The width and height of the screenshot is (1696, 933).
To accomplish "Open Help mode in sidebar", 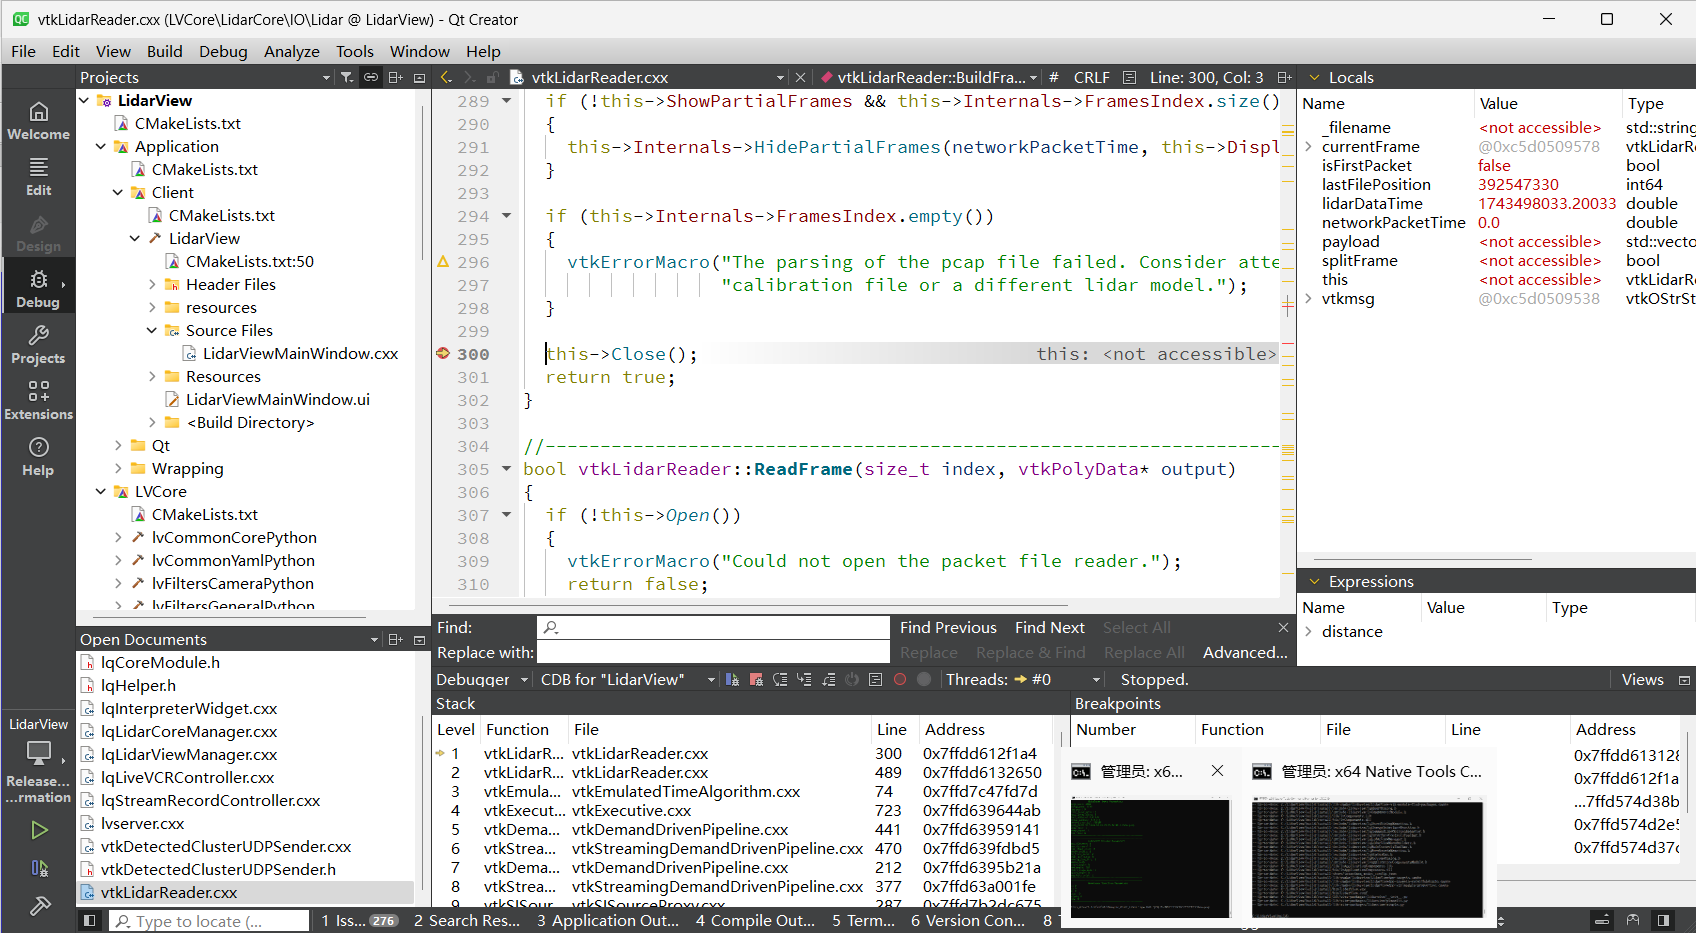I will point(38,457).
